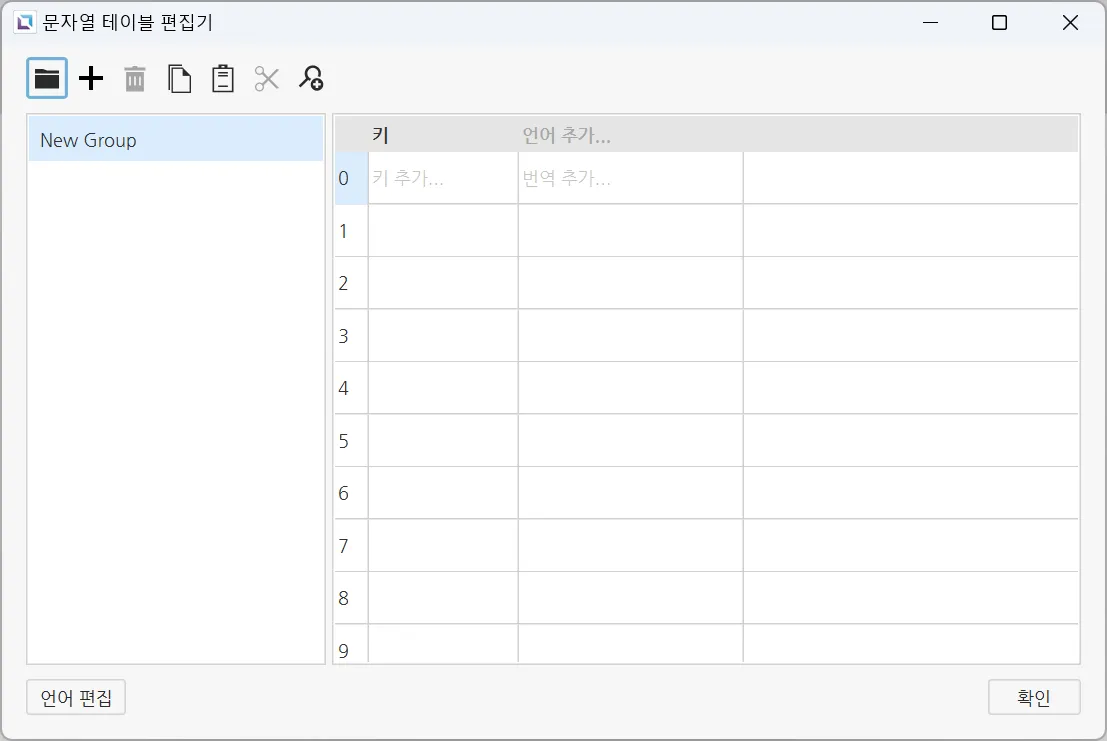1107x741 pixels.
Task: Click the 키 추가... cell in row 0
Action: click(443, 179)
